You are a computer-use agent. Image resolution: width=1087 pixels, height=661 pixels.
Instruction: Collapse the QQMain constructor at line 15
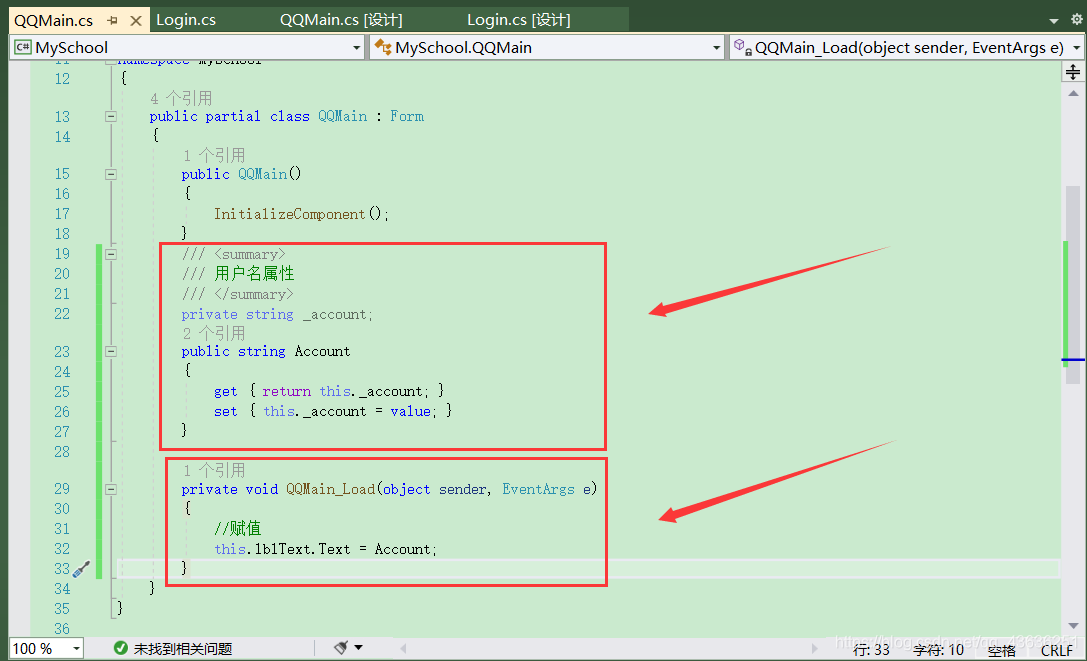111,174
